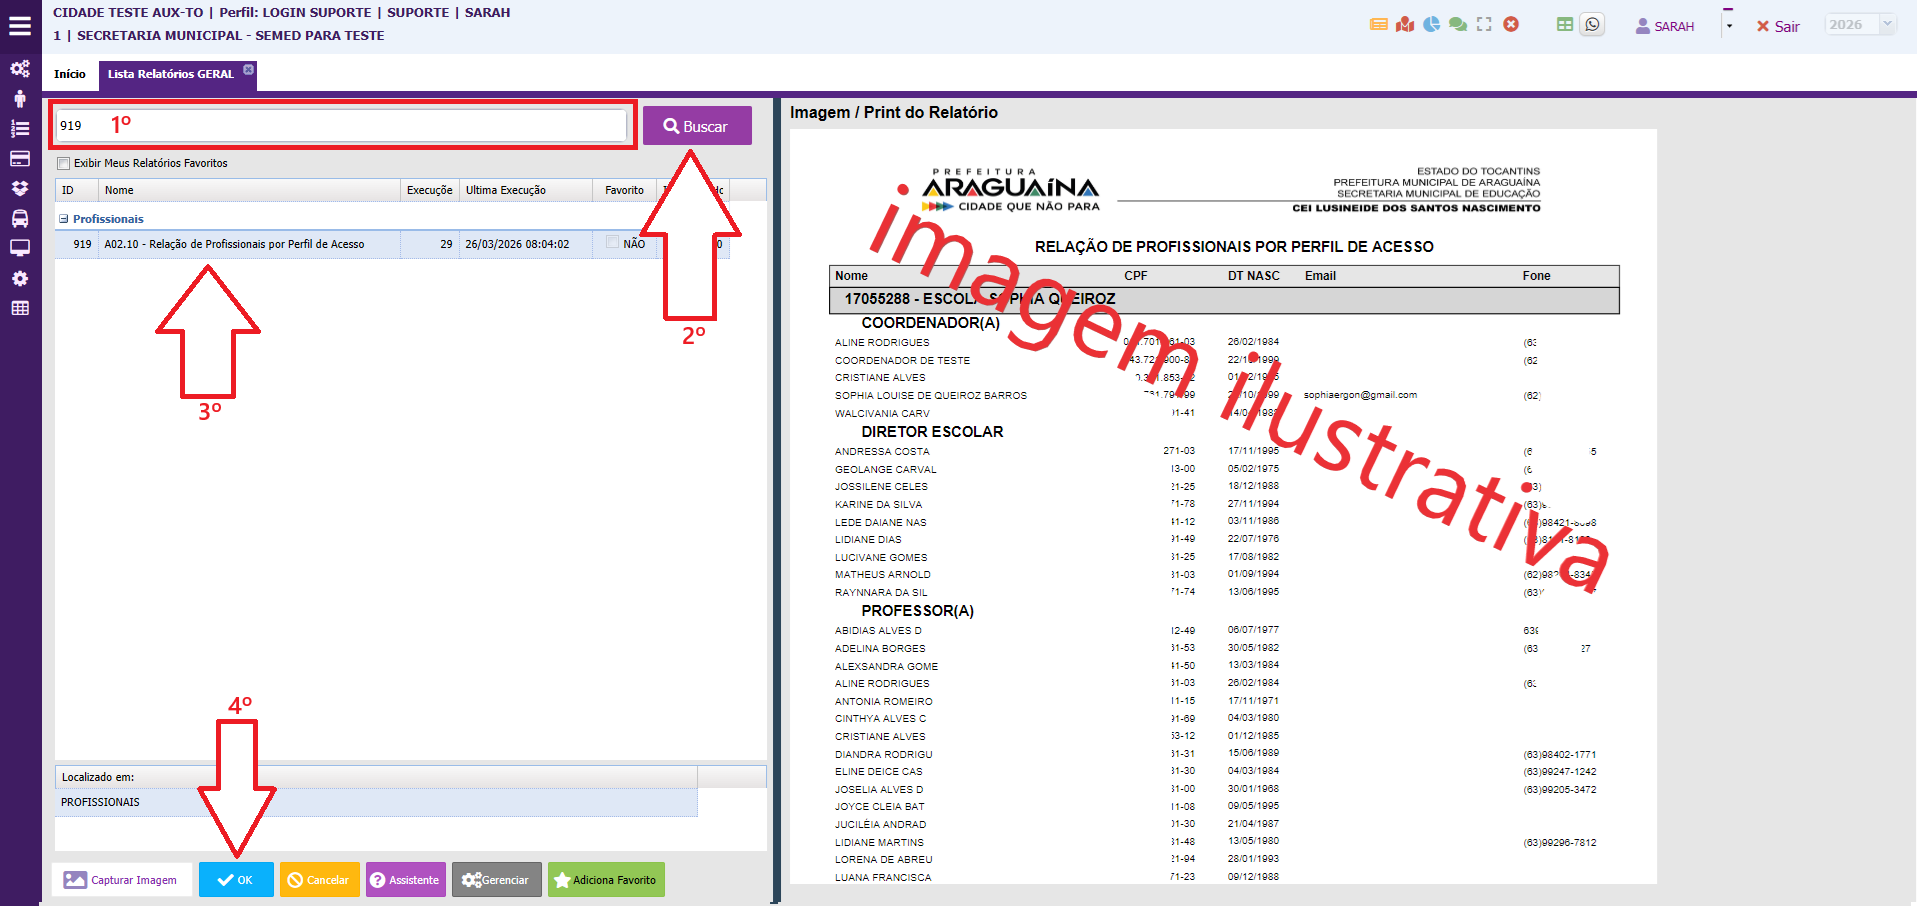Collapse the Profissionais group
The height and width of the screenshot is (906, 1917).
point(64,219)
